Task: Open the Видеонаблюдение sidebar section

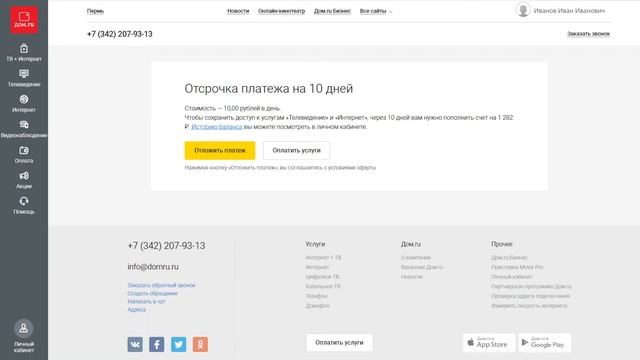Action: point(24,129)
